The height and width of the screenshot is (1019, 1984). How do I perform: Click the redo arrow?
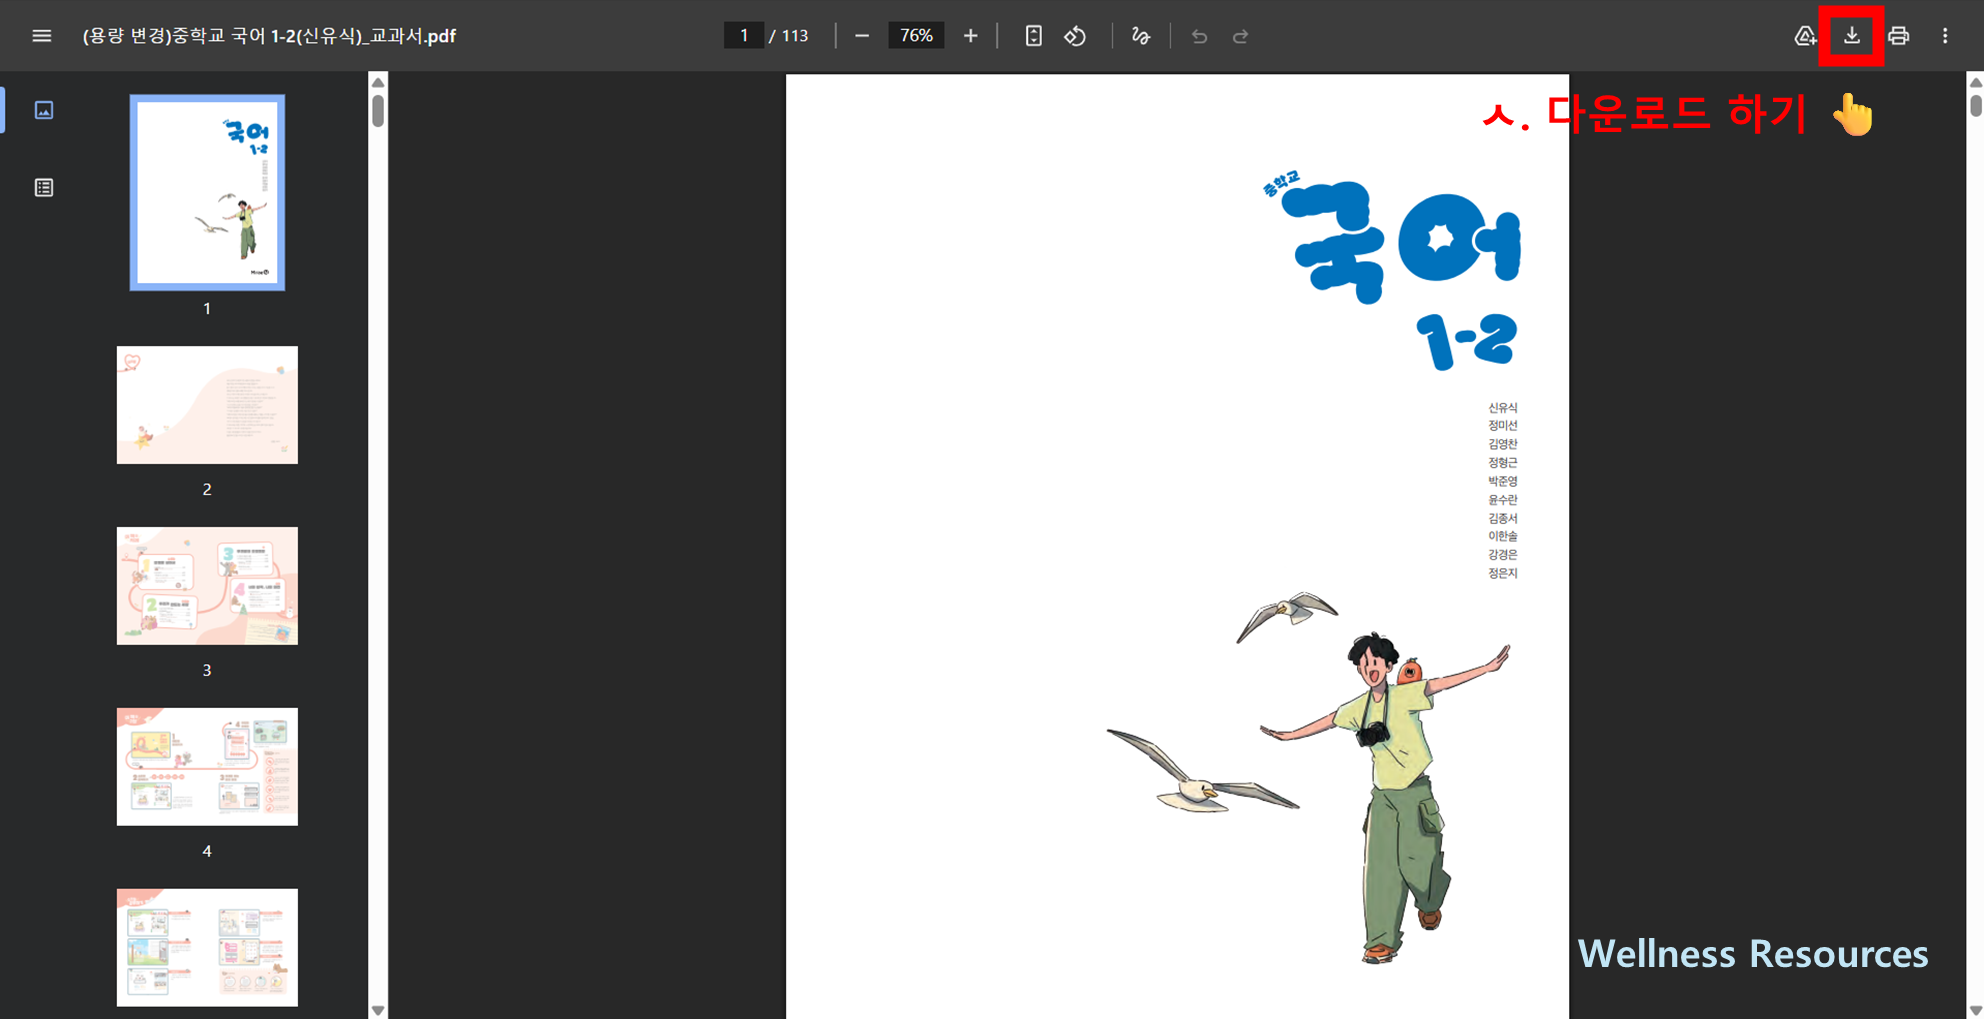pyautogui.click(x=1241, y=36)
